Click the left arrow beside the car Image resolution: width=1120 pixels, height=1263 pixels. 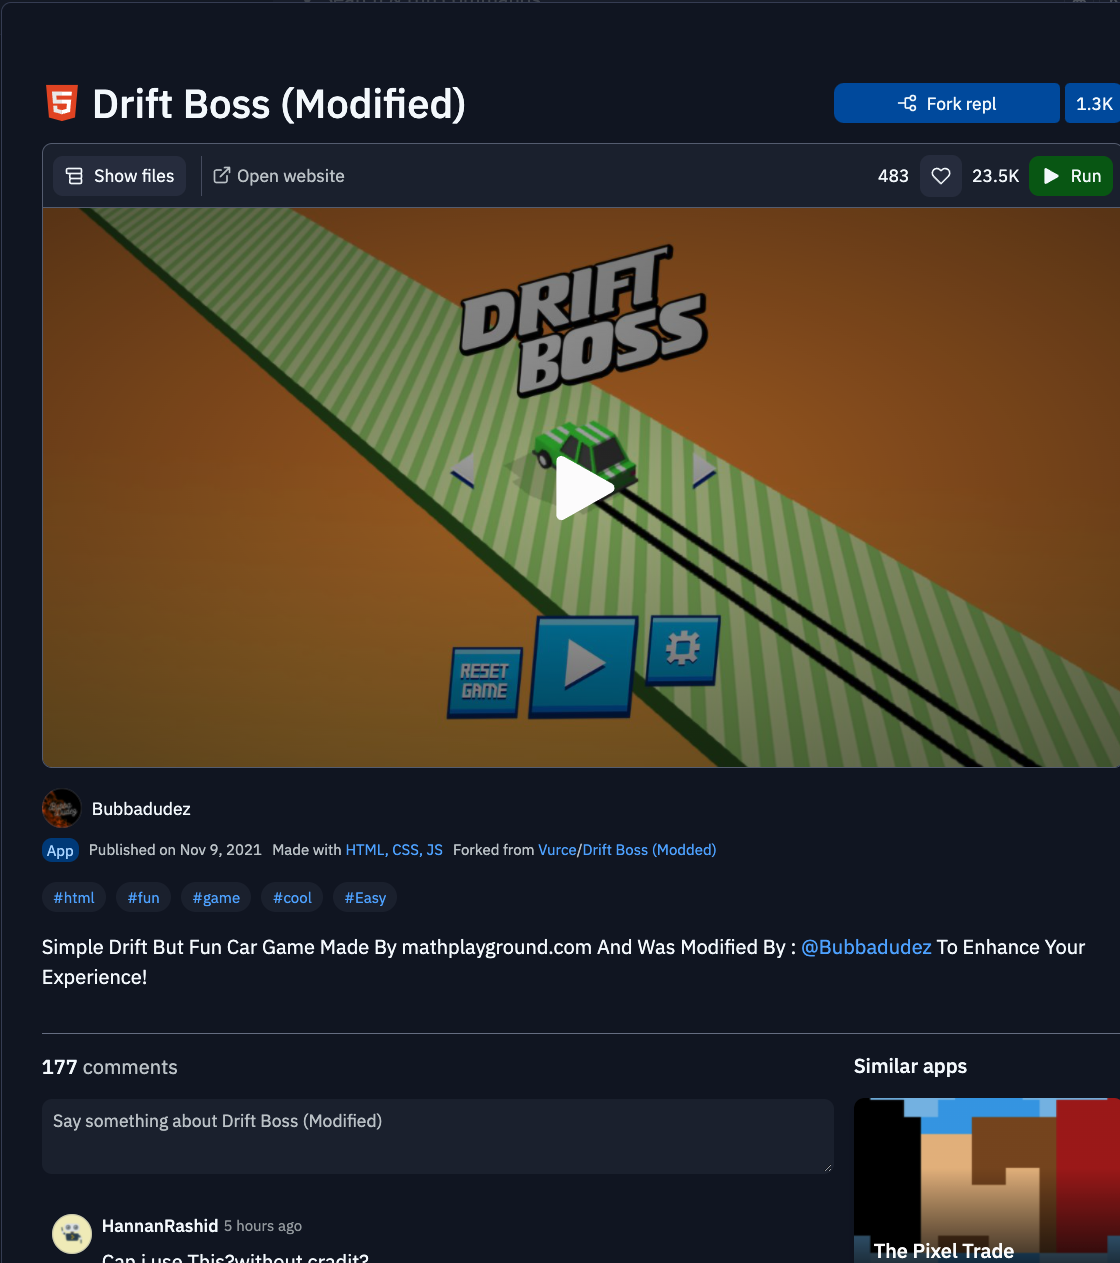462,470
